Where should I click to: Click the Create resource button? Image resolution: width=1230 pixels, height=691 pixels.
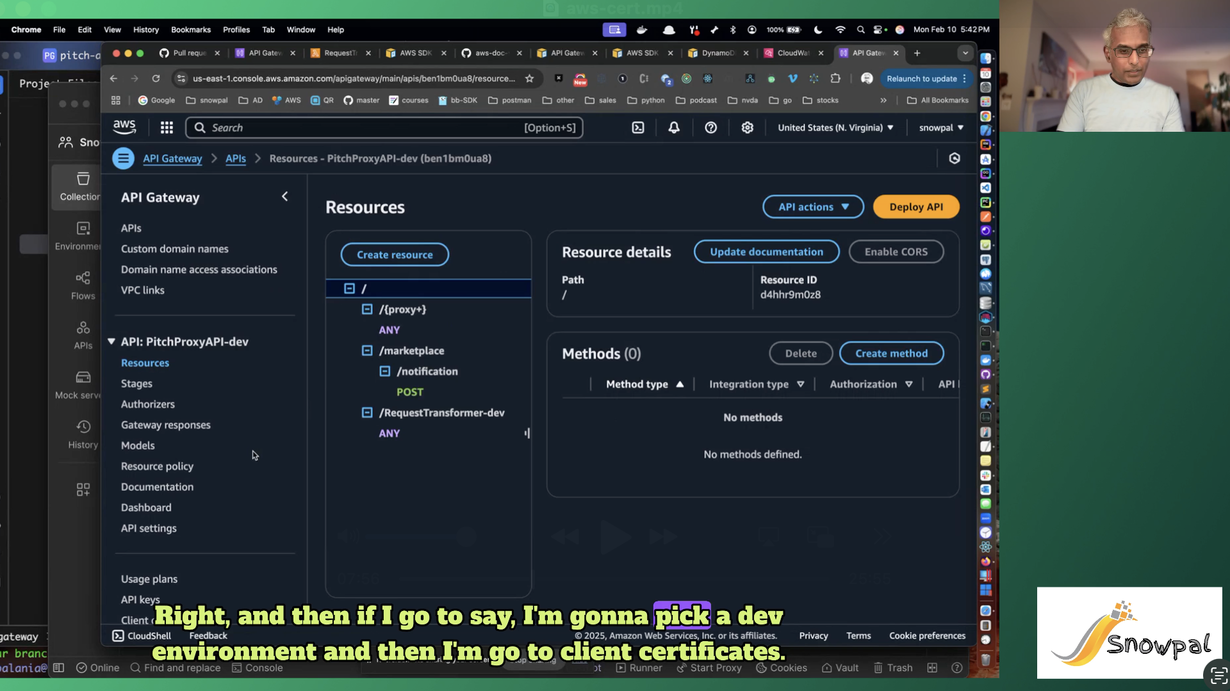click(x=395, y=255)
